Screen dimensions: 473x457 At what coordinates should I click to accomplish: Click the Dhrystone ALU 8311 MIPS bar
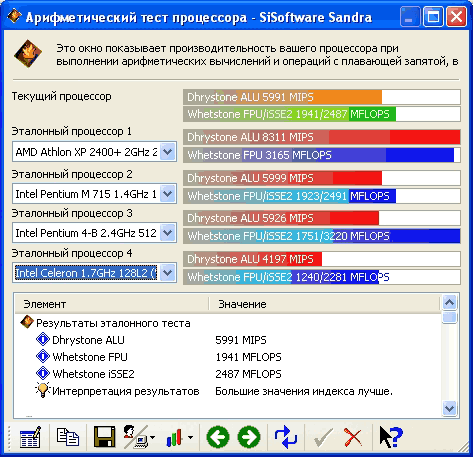tap(322, 137)
